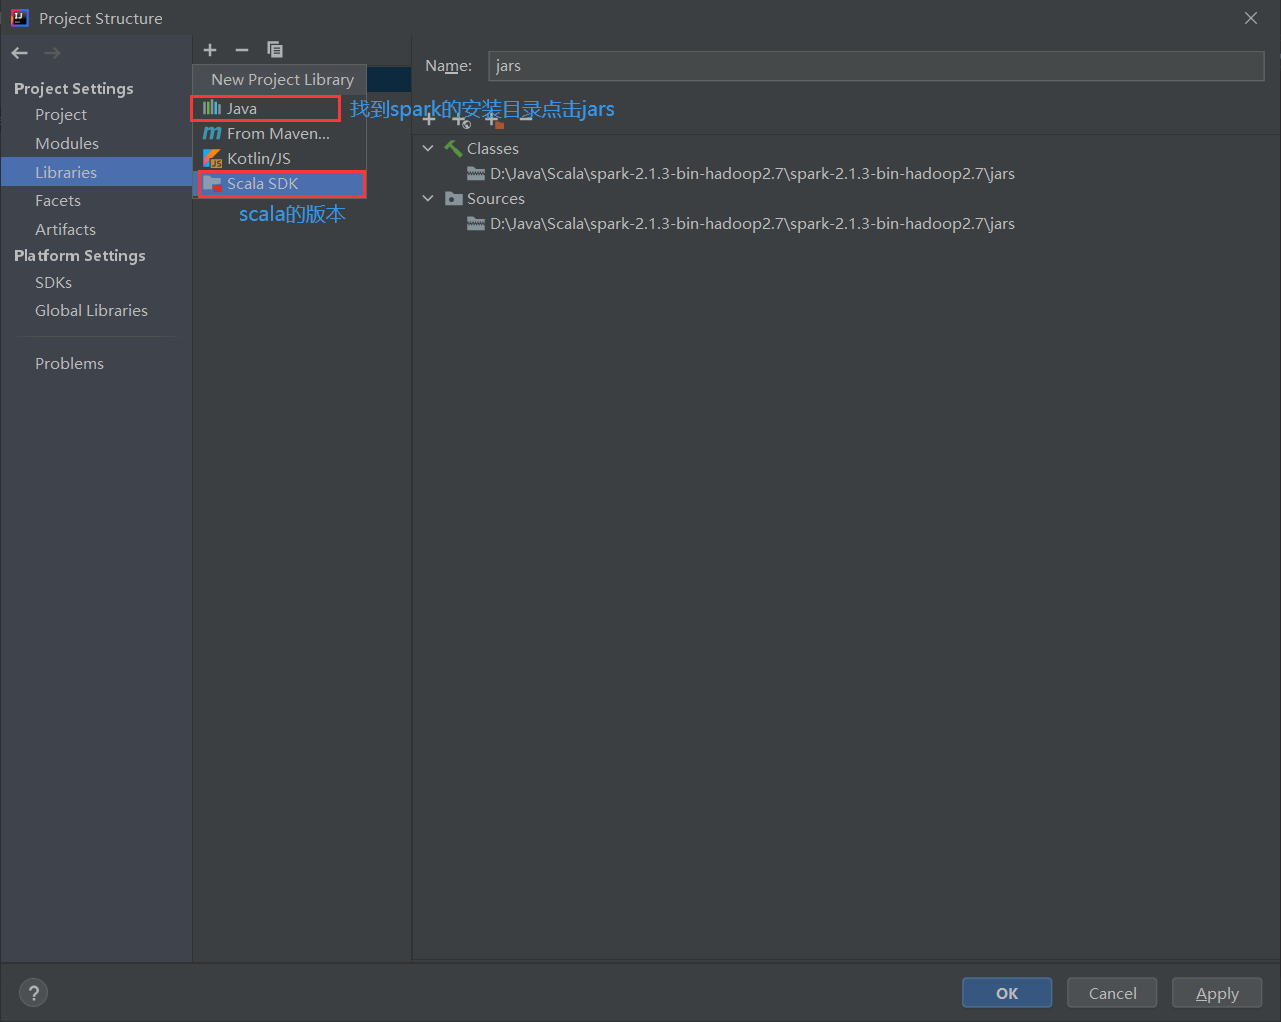Go forward with the right arrow

(52, 53)
